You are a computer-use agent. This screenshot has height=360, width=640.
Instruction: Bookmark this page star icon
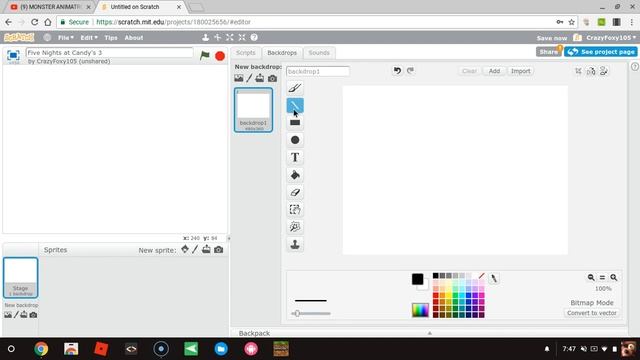(571, 22)
